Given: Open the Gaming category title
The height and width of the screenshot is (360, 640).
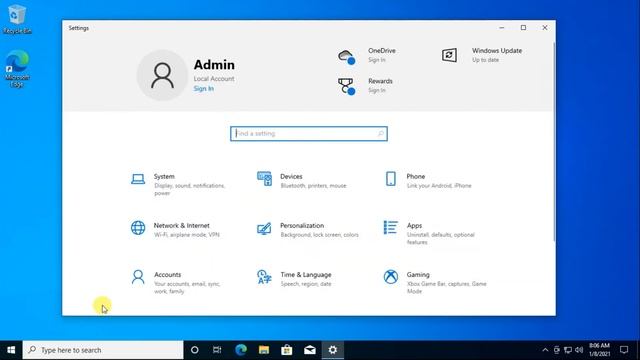Looking at the screenshot, I should [418, 275].
